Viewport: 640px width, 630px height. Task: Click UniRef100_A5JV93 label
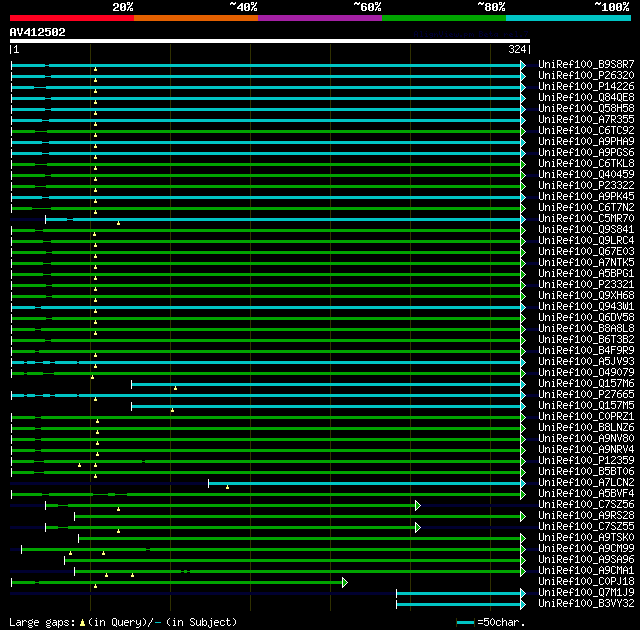coord(586,362)
